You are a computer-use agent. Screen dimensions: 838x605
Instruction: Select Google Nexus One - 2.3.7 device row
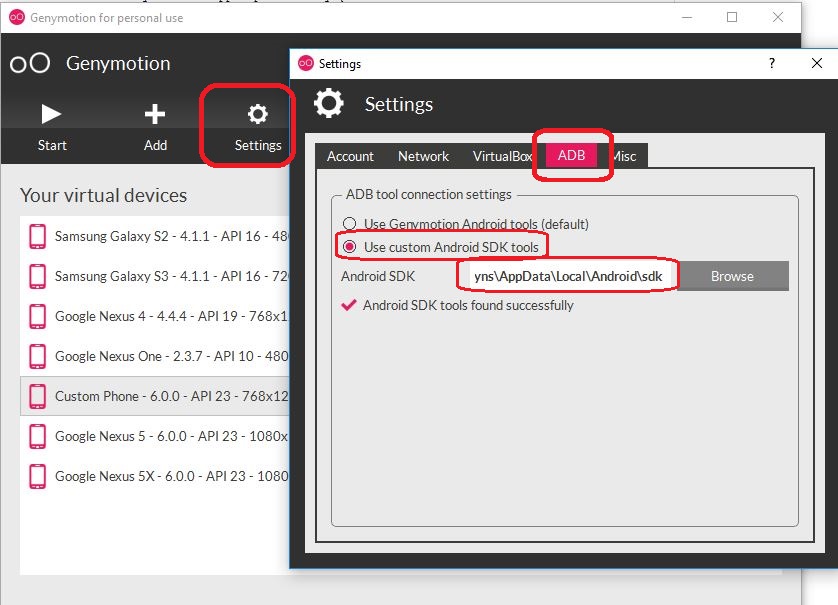click(155, 356)
